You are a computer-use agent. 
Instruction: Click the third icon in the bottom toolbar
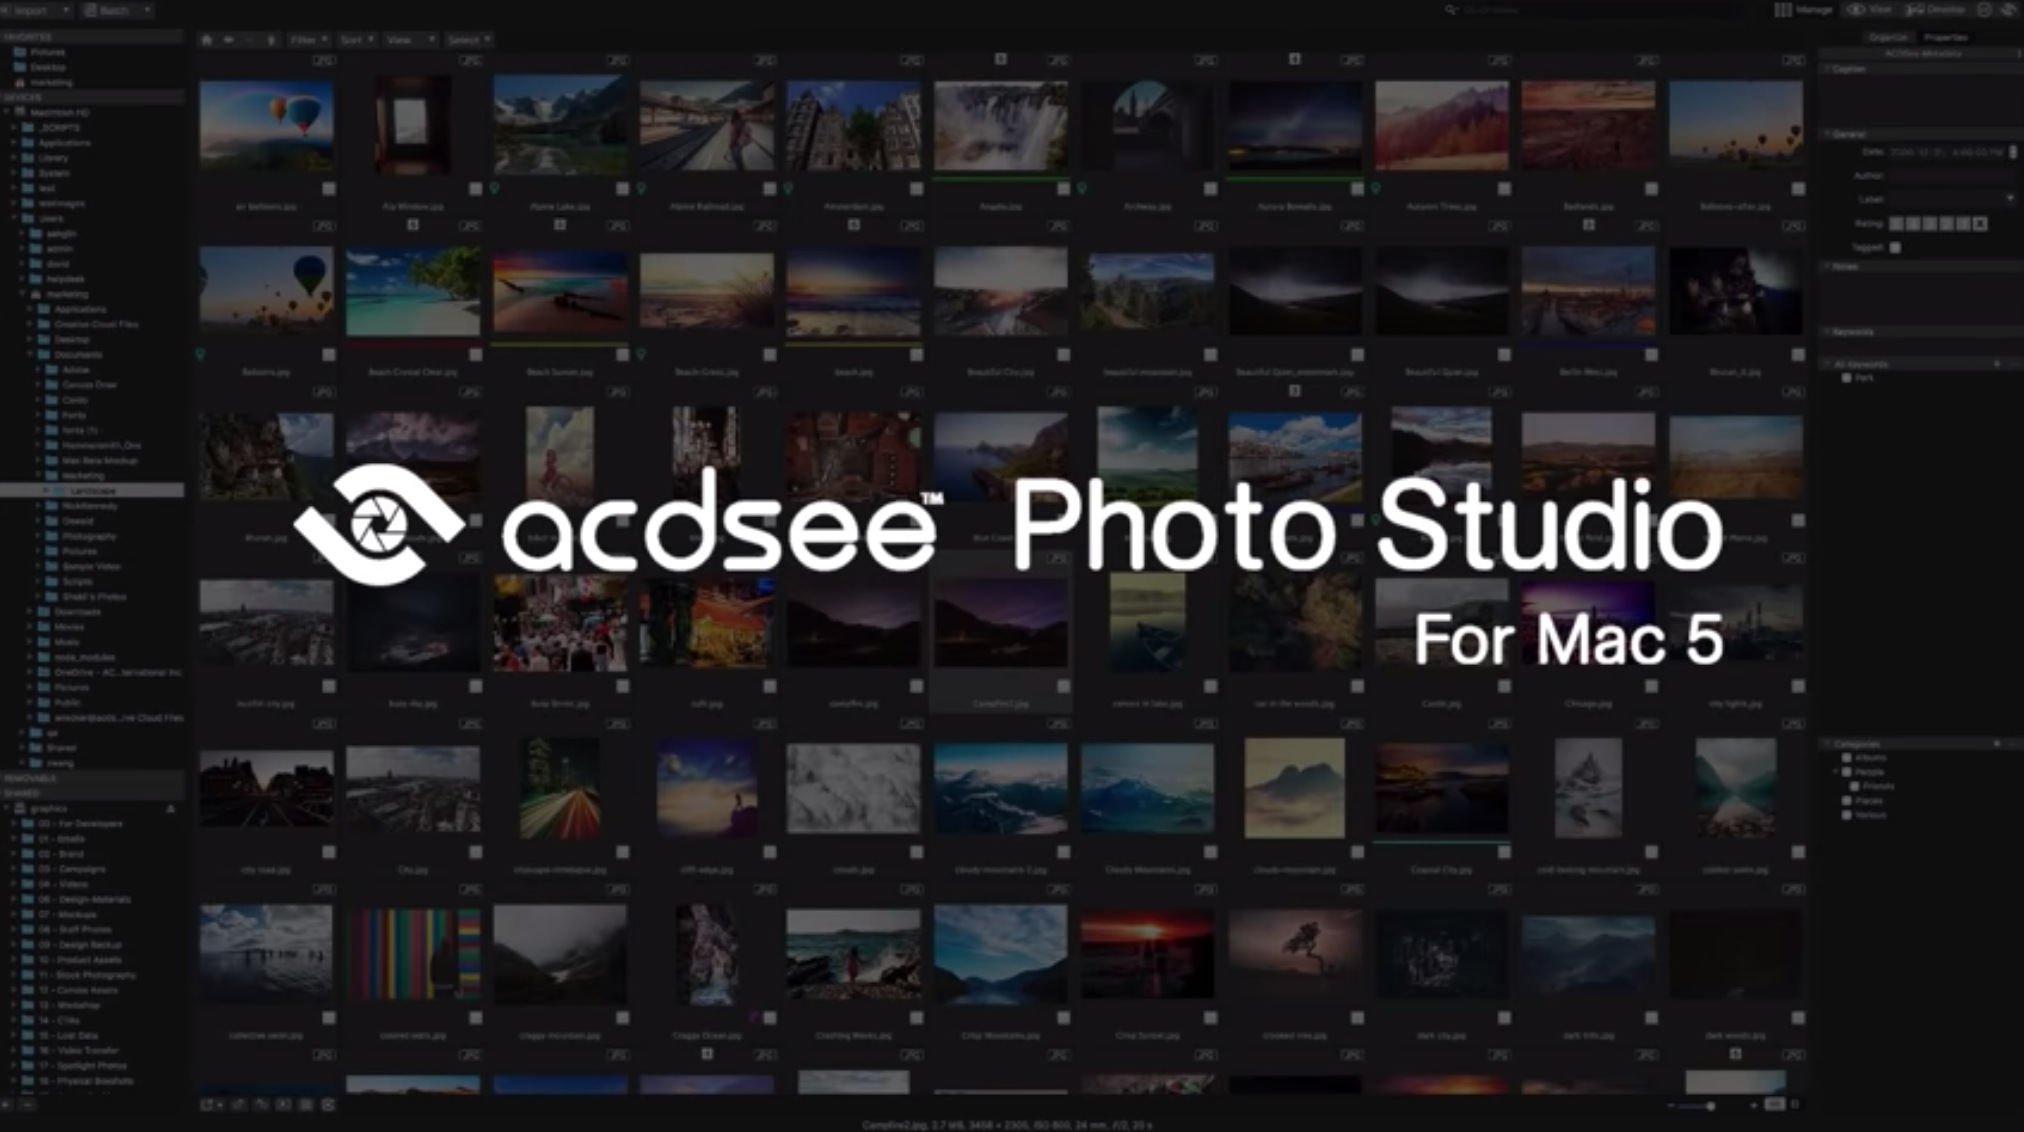(261, 1105)
